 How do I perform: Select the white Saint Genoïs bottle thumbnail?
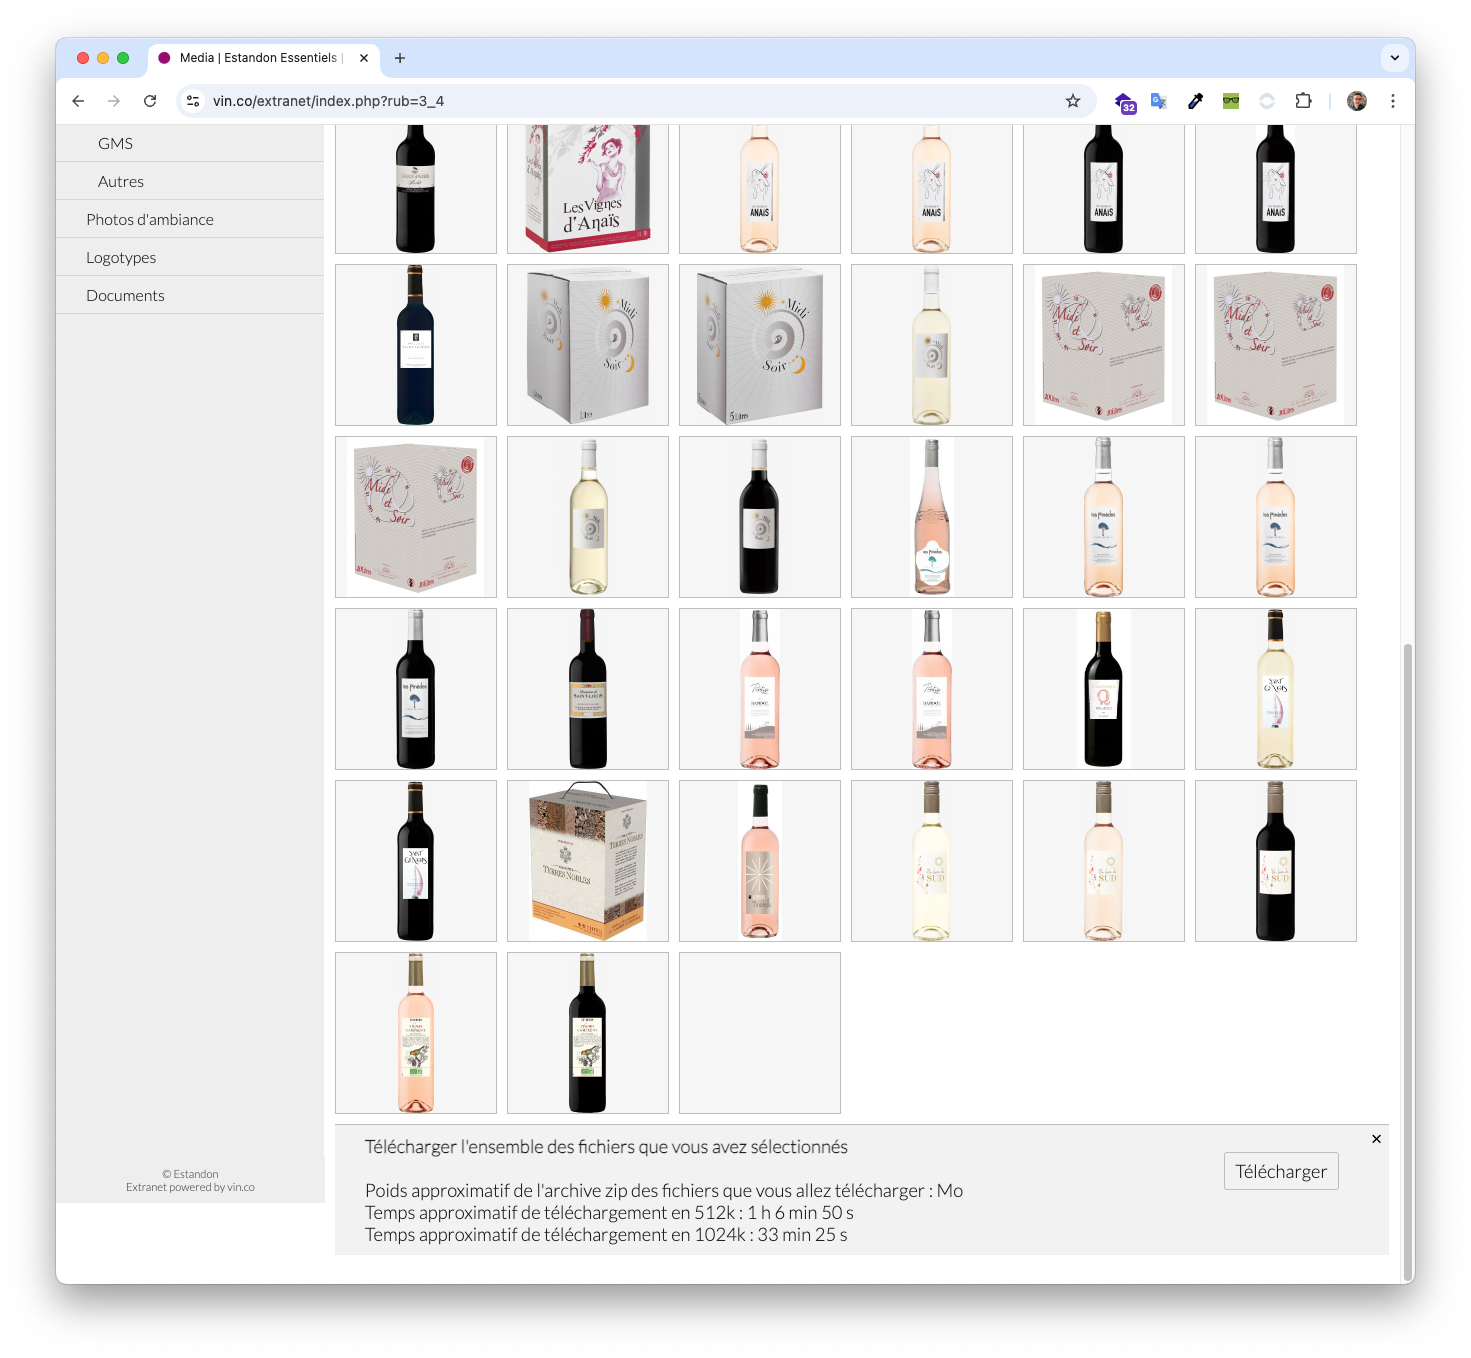[1276, 689]
